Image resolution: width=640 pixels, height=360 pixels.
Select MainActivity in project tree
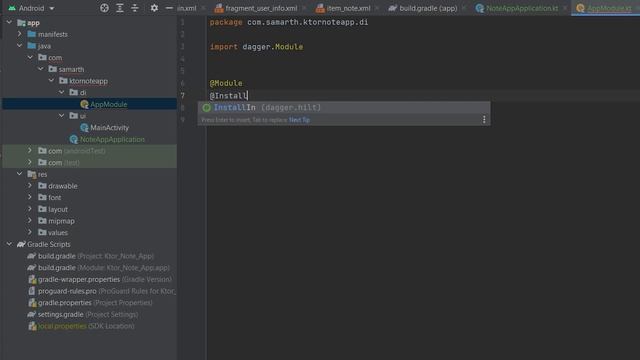point(109,128)
